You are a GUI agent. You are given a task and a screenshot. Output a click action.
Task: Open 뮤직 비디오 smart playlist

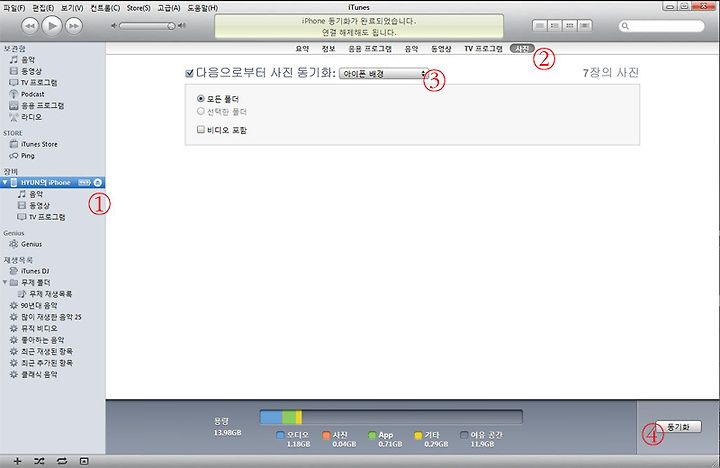pyautogui.click(x=39, y=328)
